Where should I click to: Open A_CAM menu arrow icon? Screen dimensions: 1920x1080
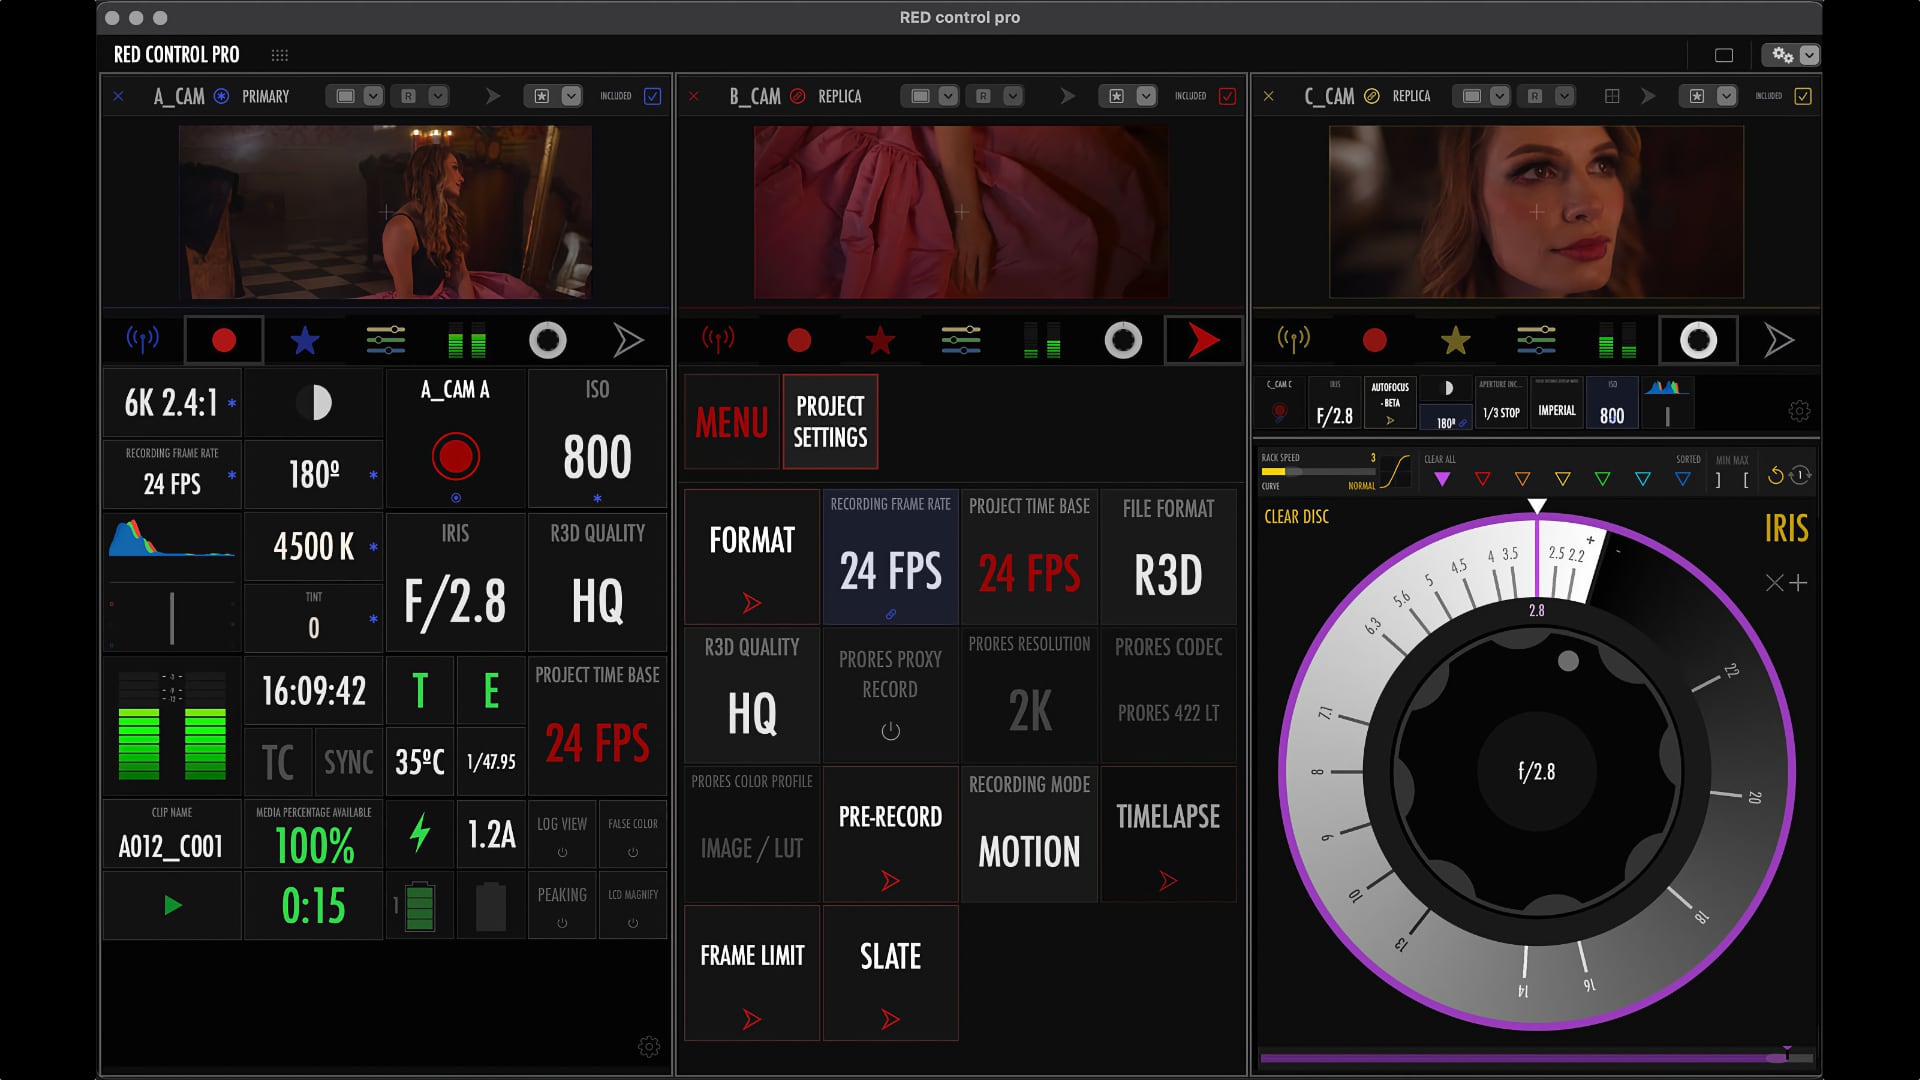coord(628,340)
